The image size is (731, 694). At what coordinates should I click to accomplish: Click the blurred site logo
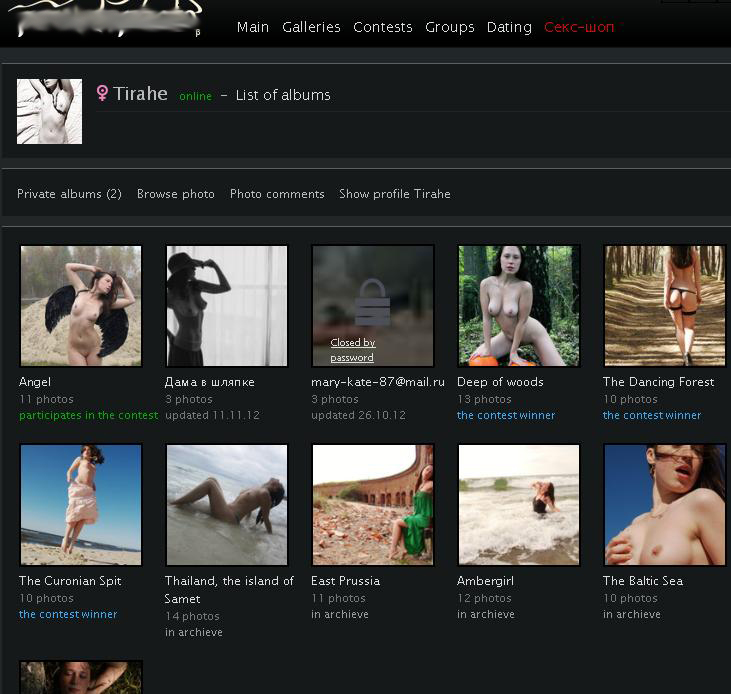click(x=107, y=19)
